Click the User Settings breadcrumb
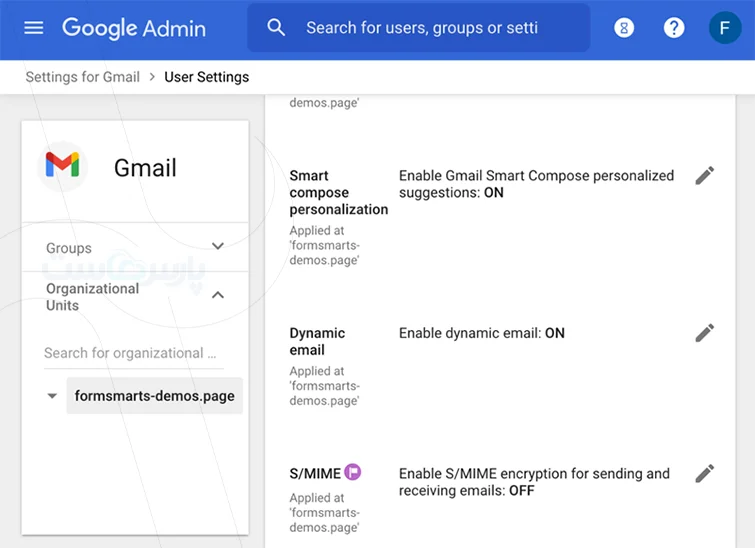 [207, 77]
